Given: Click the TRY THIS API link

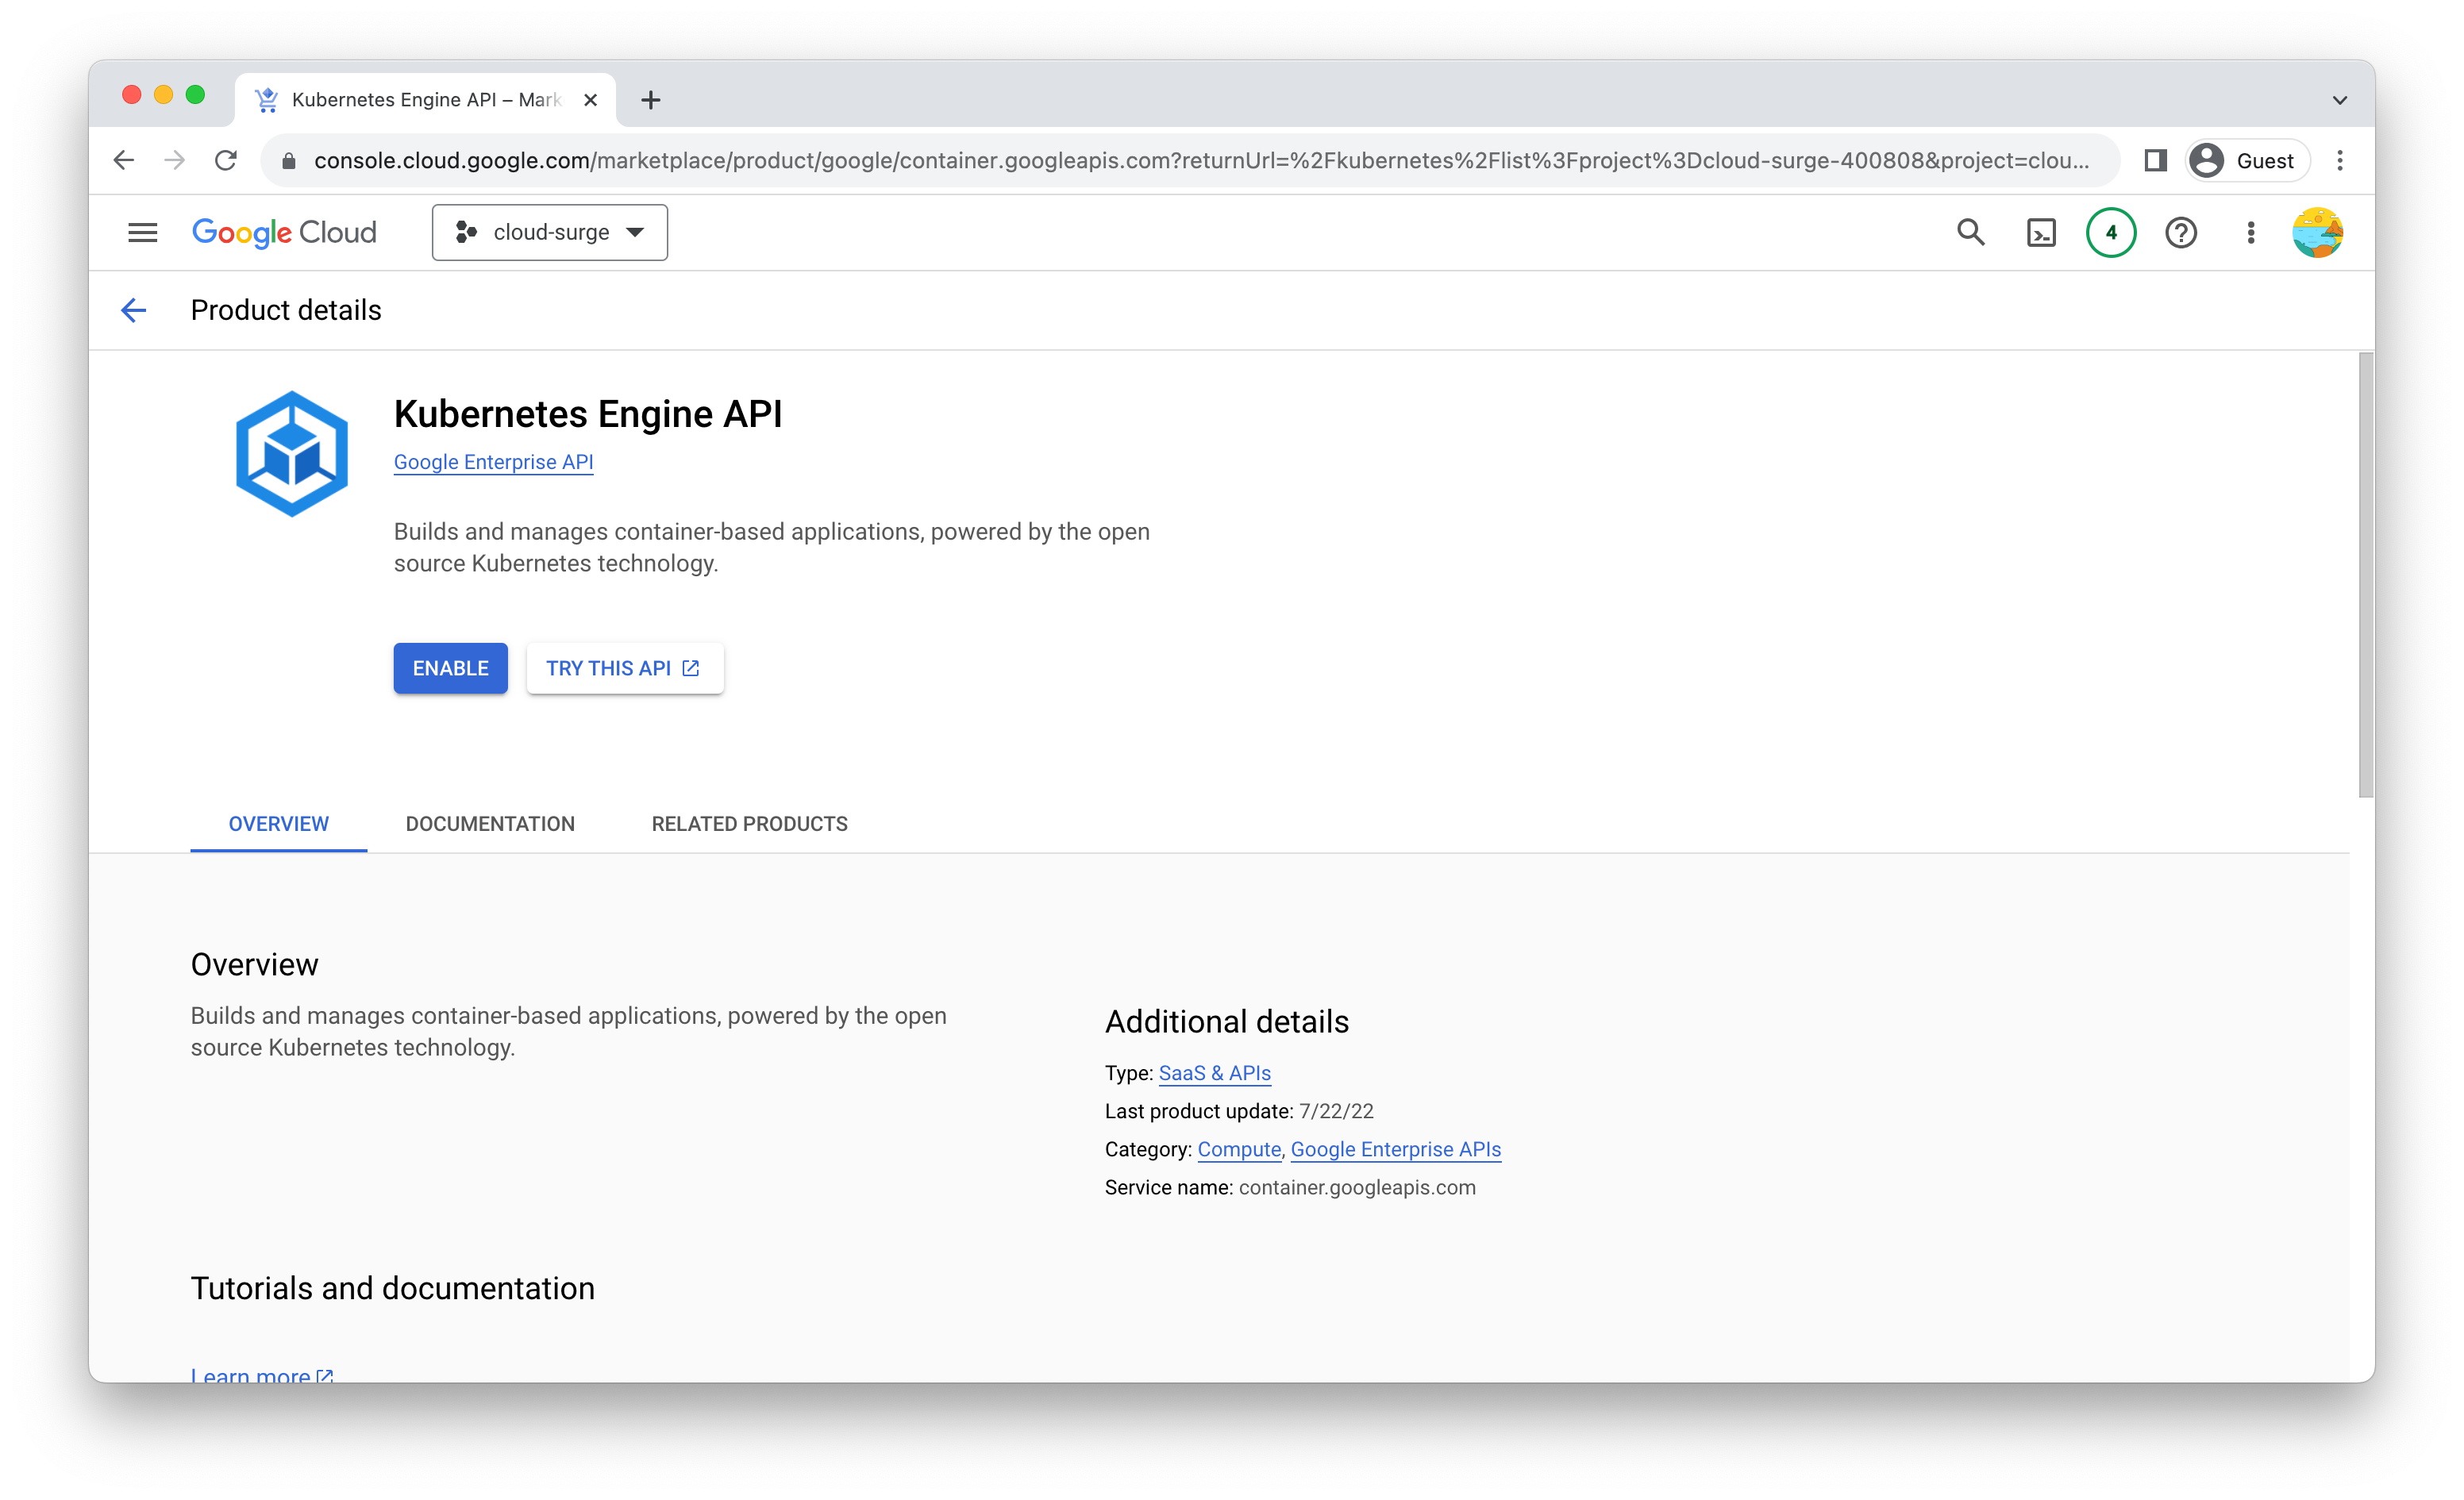Looking at the screenshot, I should pyautogui.click(x=623, y=669).
